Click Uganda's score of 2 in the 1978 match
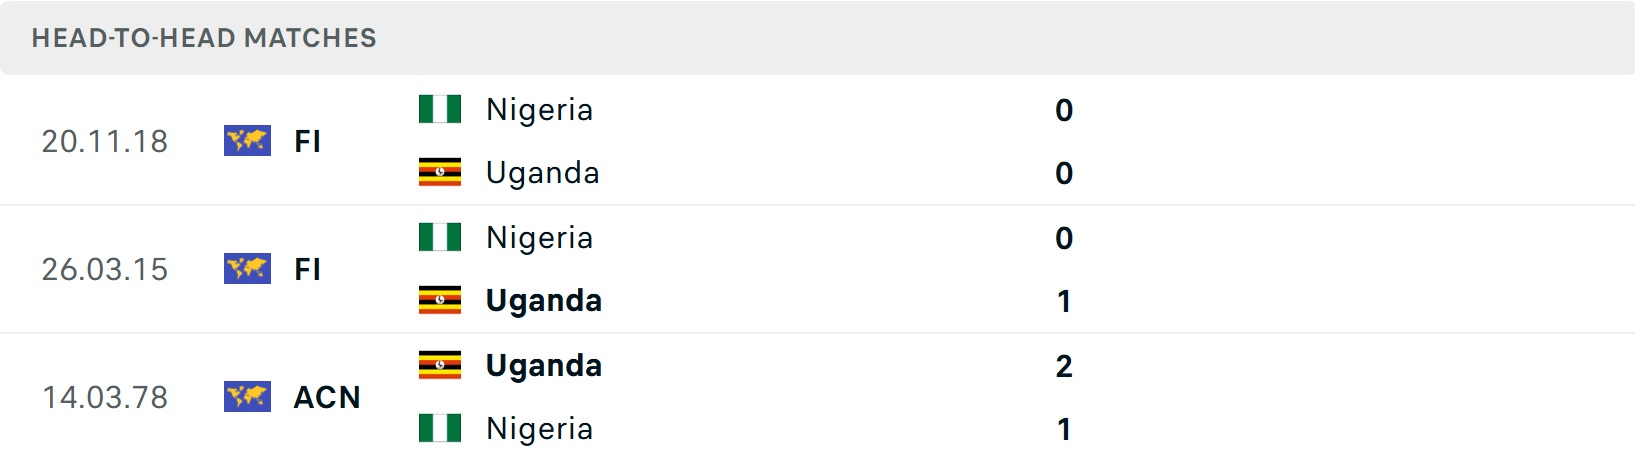Image resolution: width=1635 pixels, height=460 pixels. coord(1064,366)
